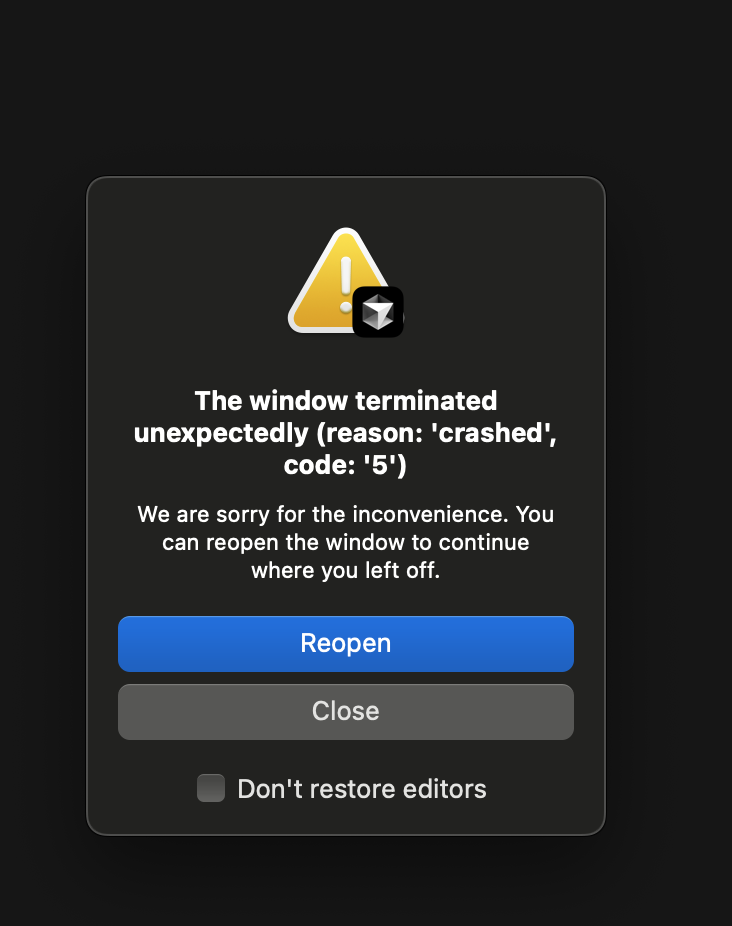Viewport: 732px width, 926px height.
Task: Click the "We are sorry for the inconvenience" message
Action: [x=346, y=542]
